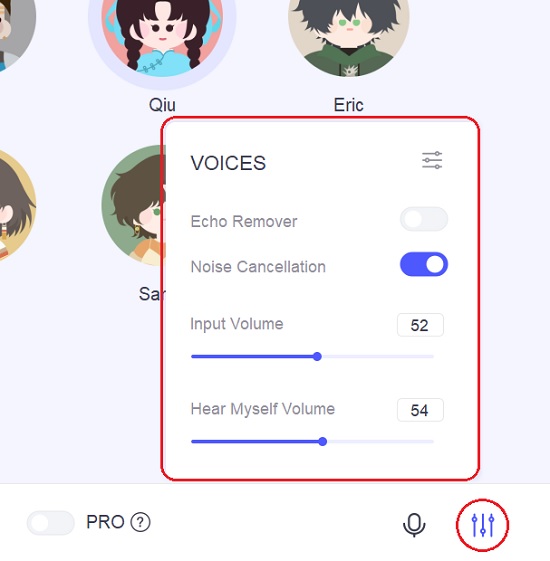Select the Eric voice avatar
Screen dimensions: 550x561
349,34
